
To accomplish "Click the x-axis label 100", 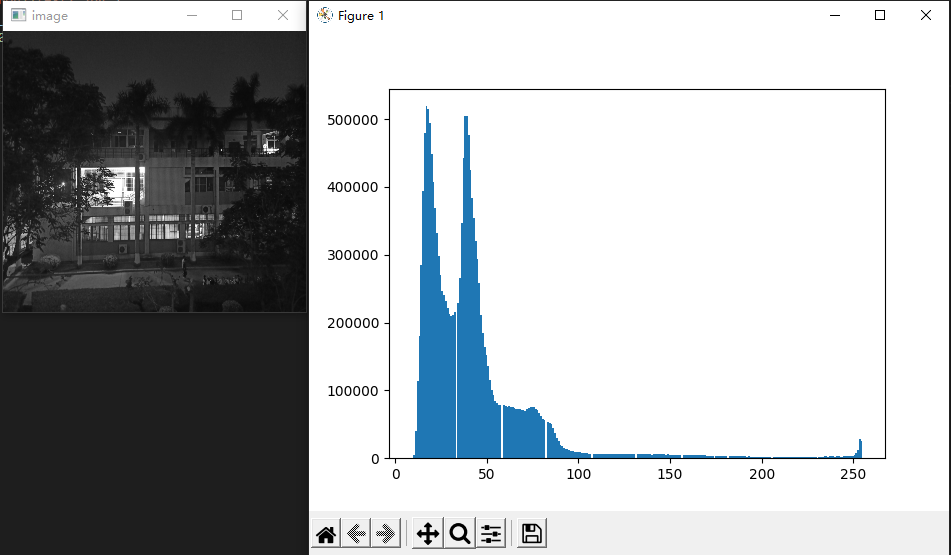I will click(x=578, y=474).
